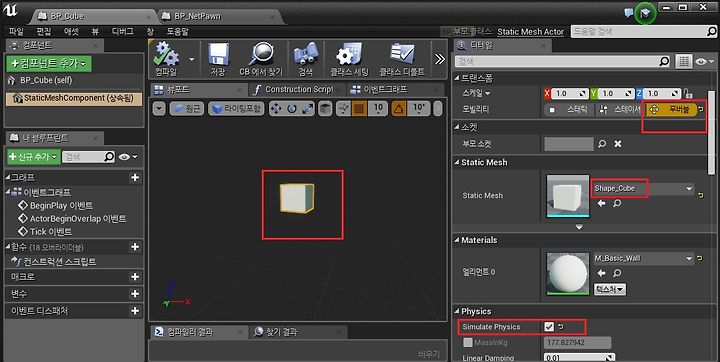Click the Add Component button
This screenshot has width=720, height=362.
pyautogui.click(x=49, y=63)
